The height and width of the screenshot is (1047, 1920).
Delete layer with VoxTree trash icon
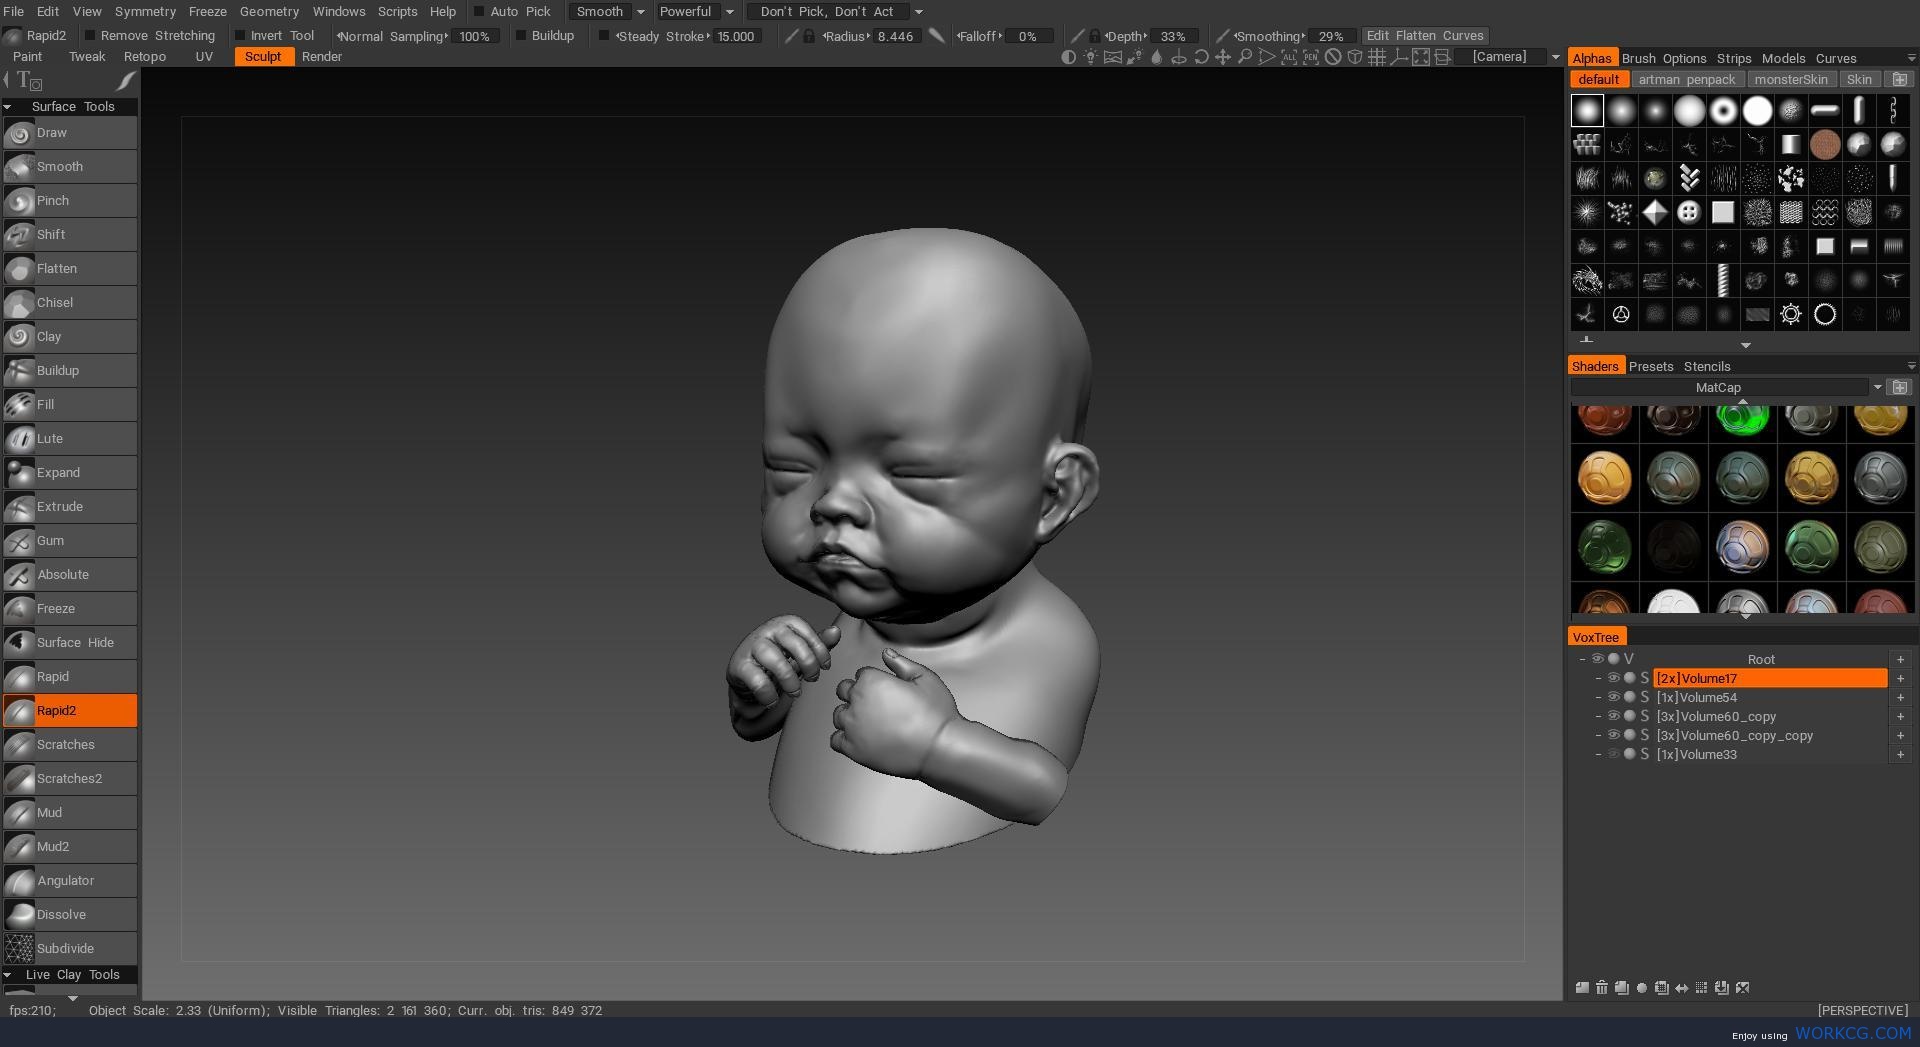click(1602, 988)
